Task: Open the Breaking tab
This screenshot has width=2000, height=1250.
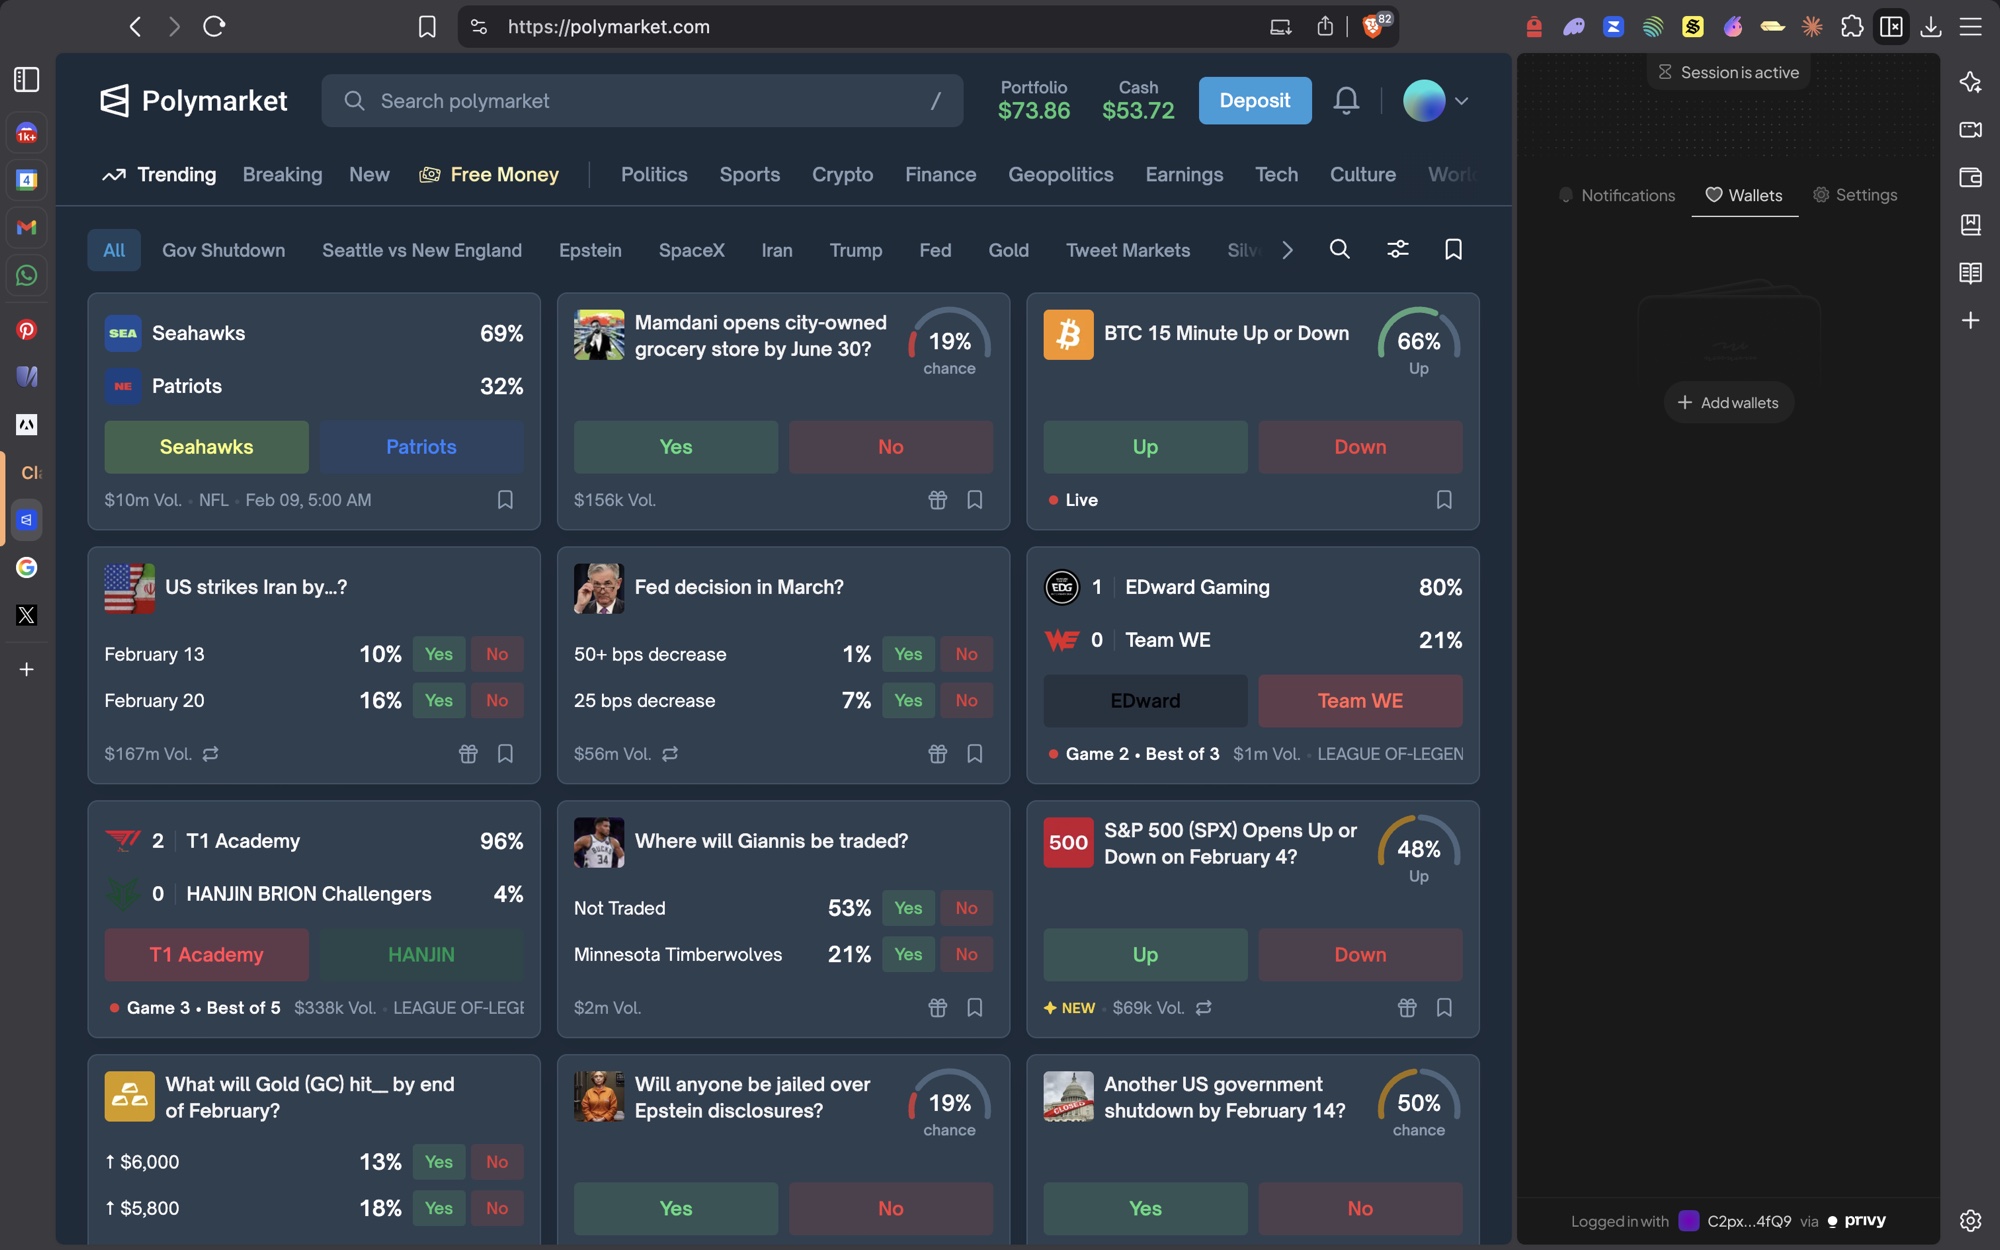Action: tap(282, 174)
